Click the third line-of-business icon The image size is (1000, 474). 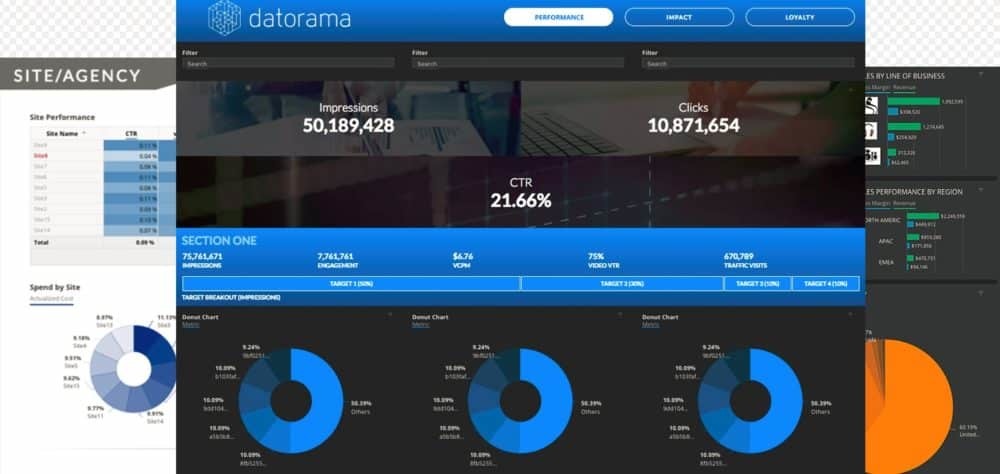(x=871, y=155)
